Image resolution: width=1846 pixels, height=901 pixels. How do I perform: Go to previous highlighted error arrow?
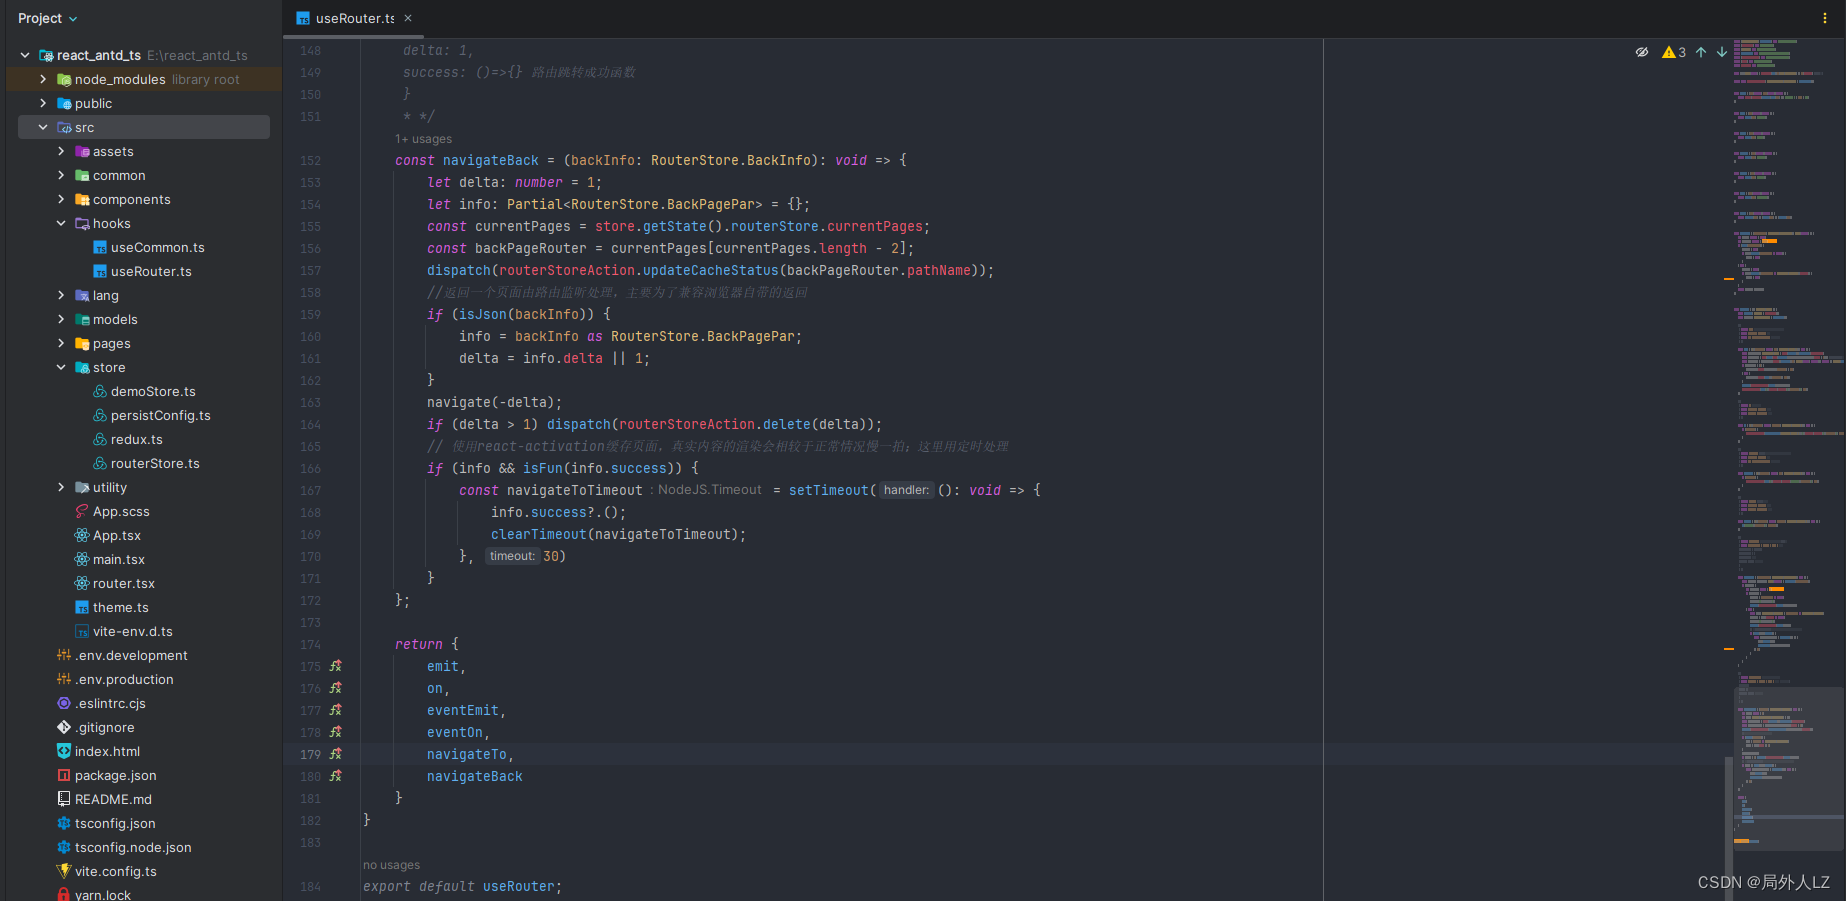pos(1701,52)
